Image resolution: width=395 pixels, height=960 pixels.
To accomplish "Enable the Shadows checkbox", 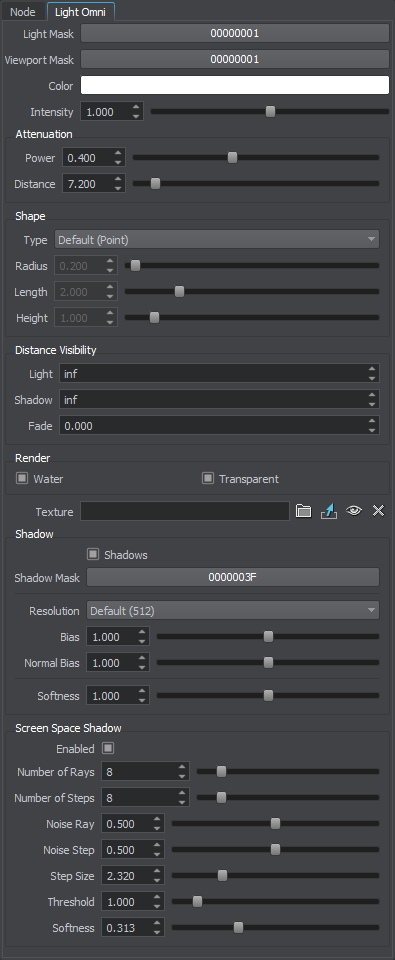I will (92, 554).
